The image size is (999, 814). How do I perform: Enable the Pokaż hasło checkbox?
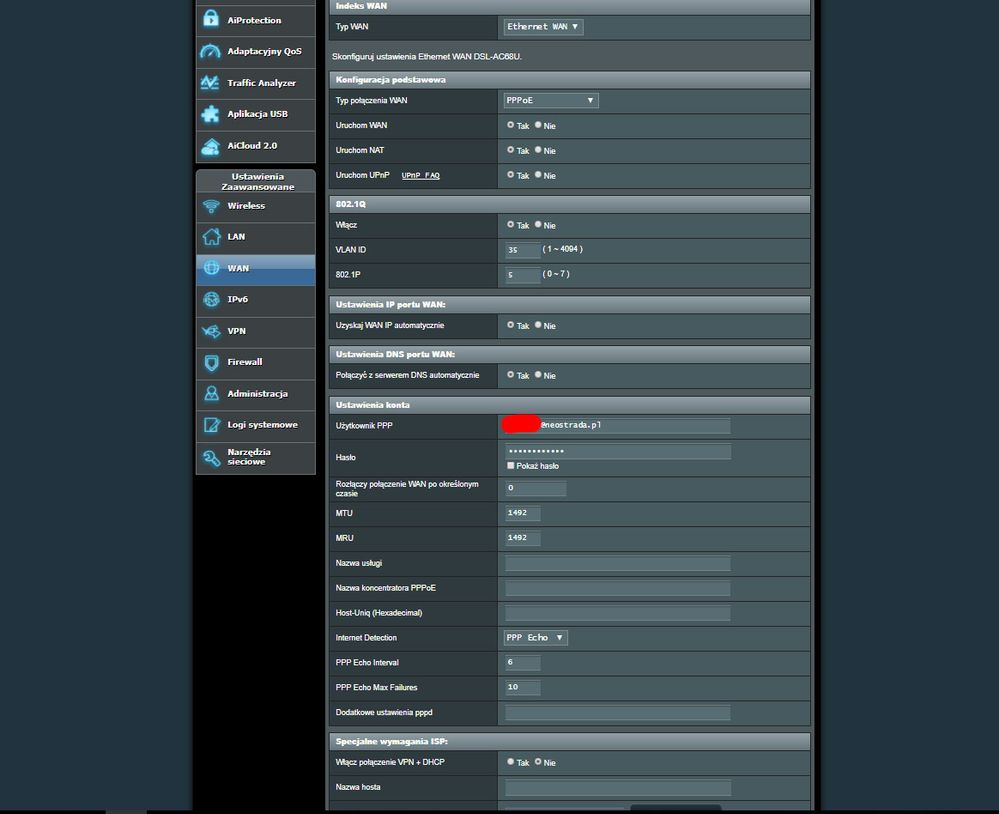coord(511,466)
